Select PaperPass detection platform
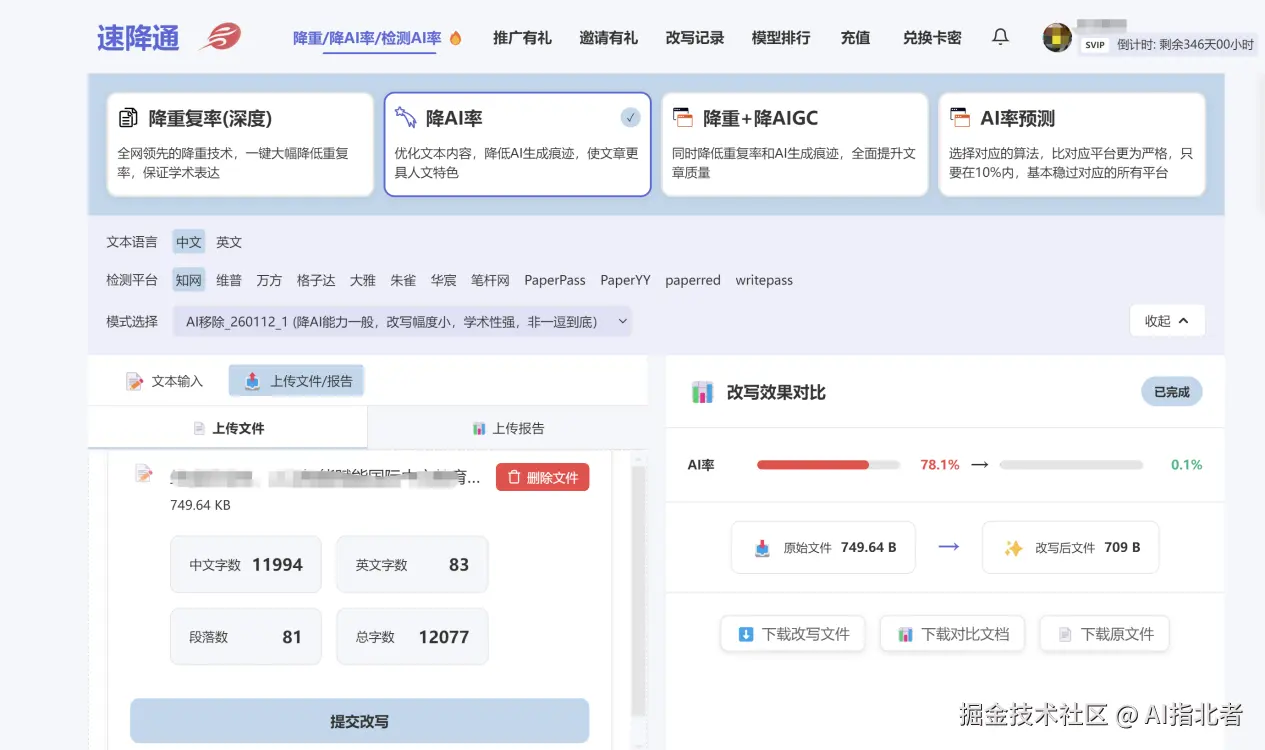This screenshot has width=1265, height=750. 554,280
